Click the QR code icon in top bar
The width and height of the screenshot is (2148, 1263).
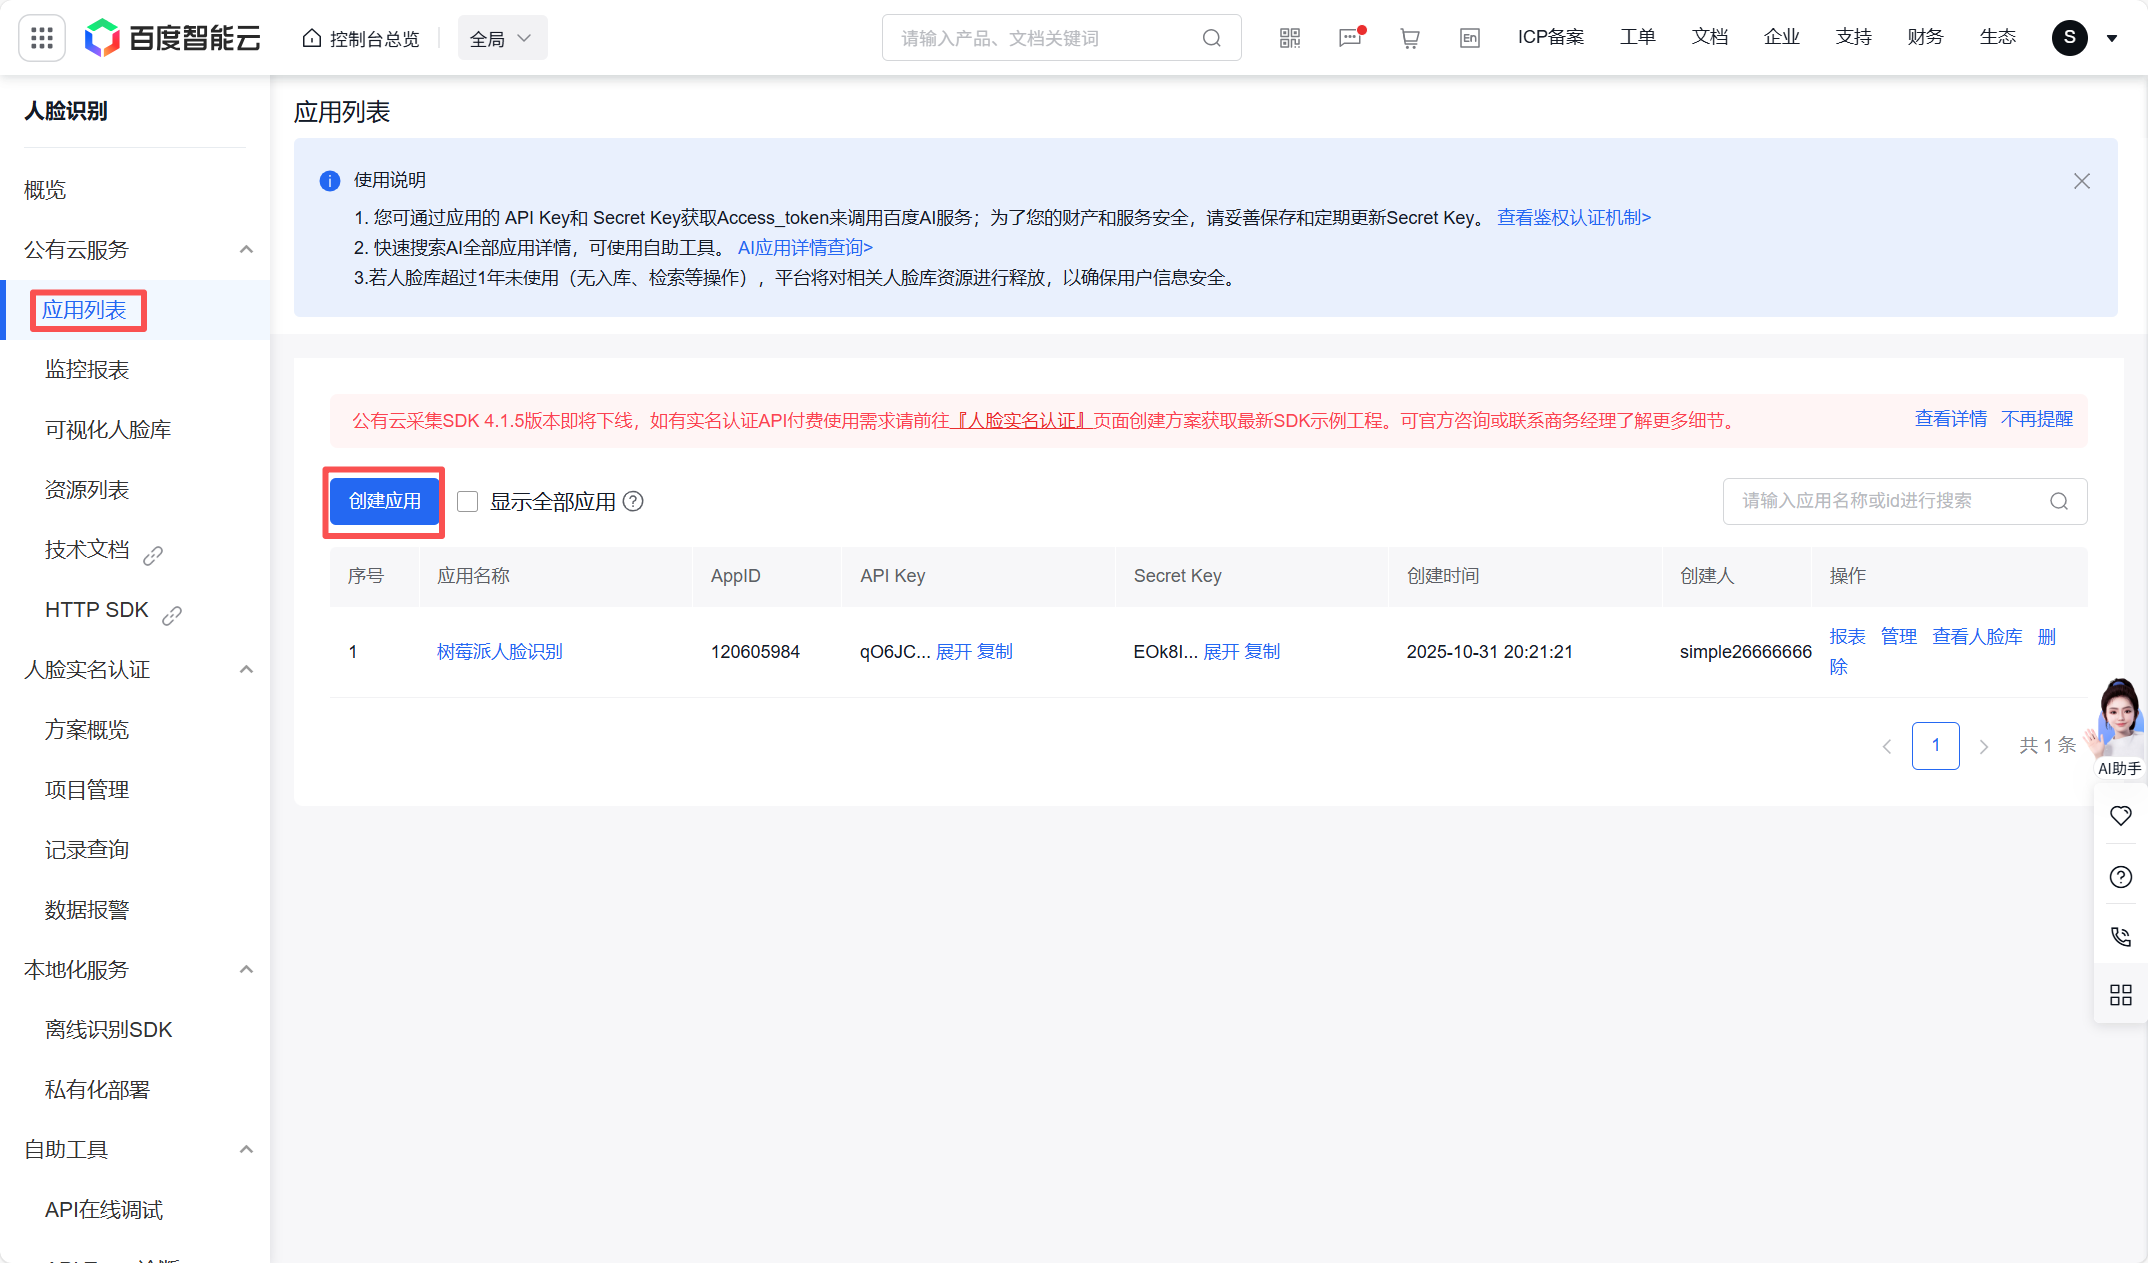1289,37
